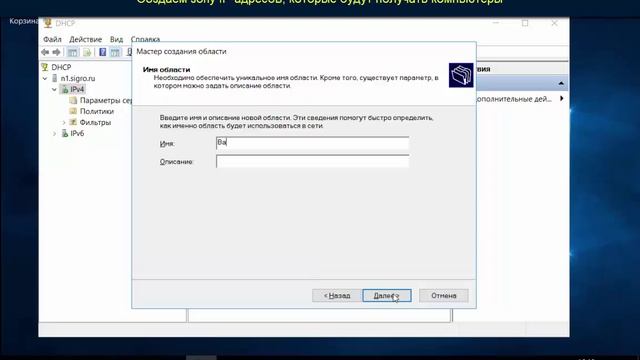Select the IPv4 tree label
The width and height of the screenshot is (640, 360).
pyautogui.click(x=77, y=89)
